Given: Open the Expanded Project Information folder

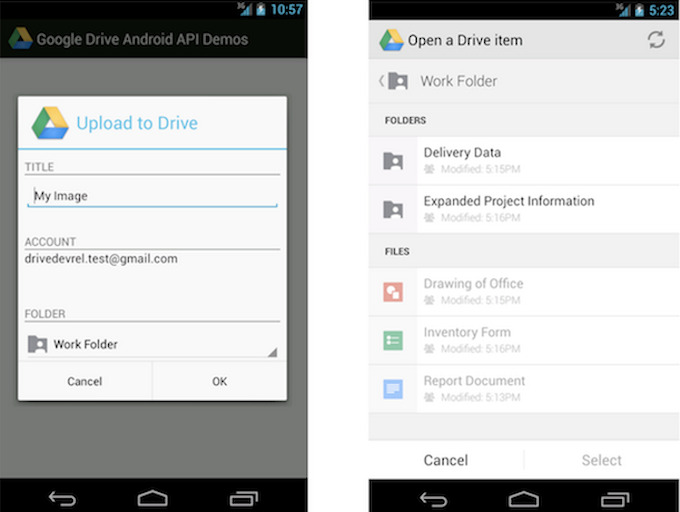Looking at the screenshot, I should pyautogui.click(x=508, y=201).
